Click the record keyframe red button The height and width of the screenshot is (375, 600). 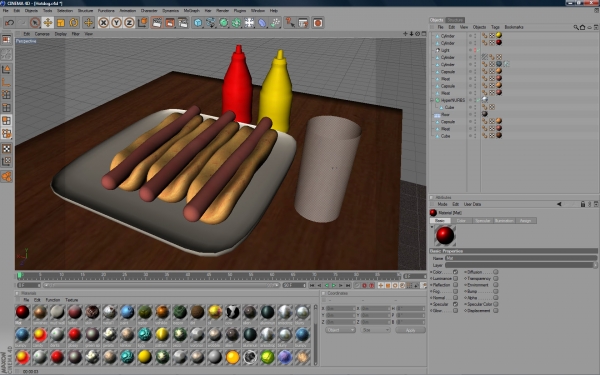364,285
